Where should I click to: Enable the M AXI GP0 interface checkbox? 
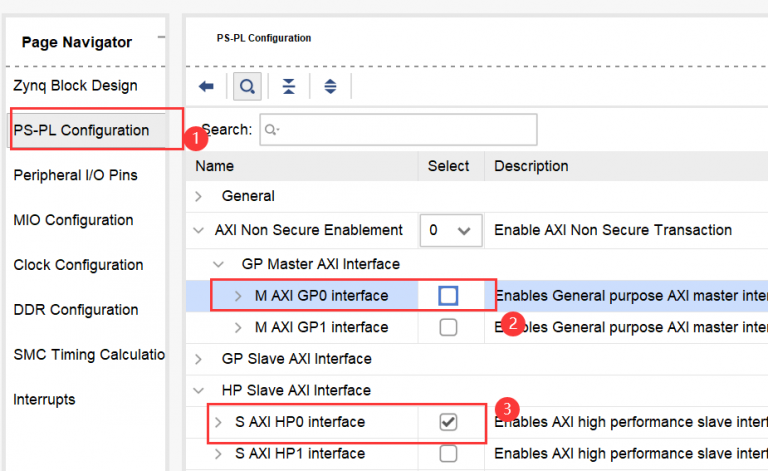pos(448,295)
